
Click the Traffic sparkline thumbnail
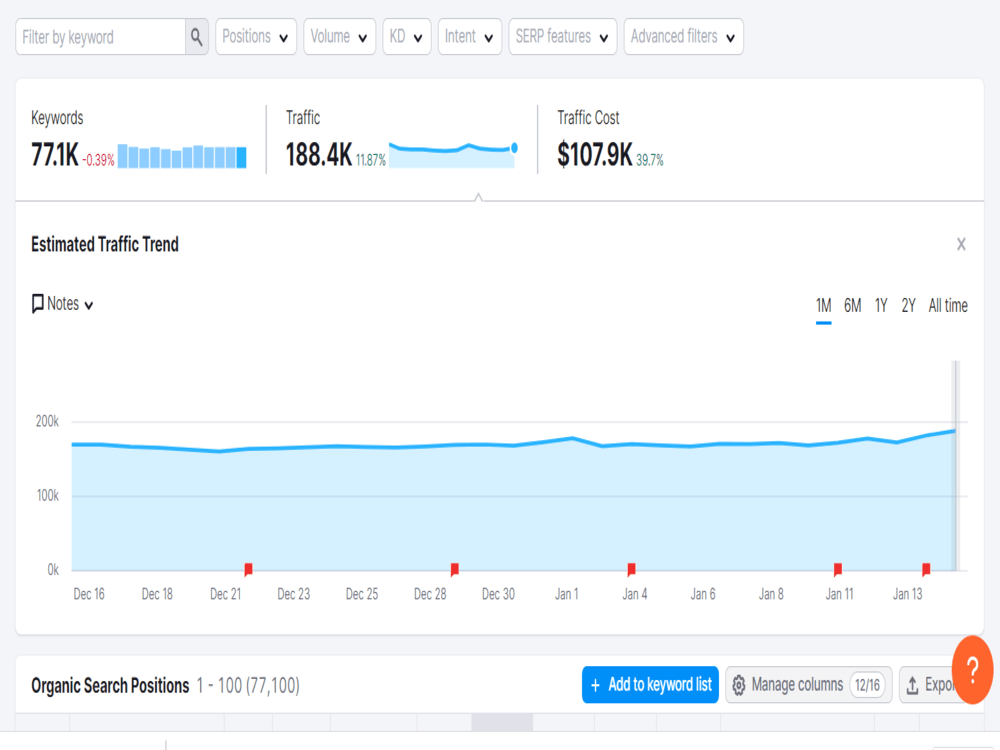click(453, 155)
